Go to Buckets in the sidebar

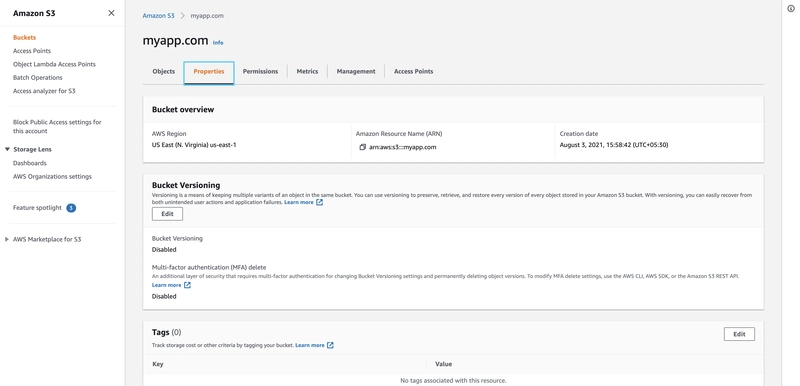coord(24,37)
